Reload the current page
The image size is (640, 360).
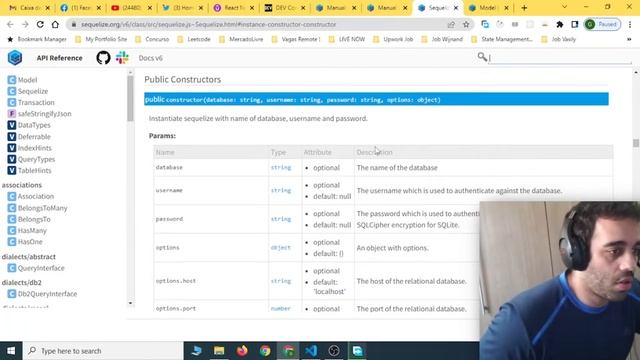[40, 24]
